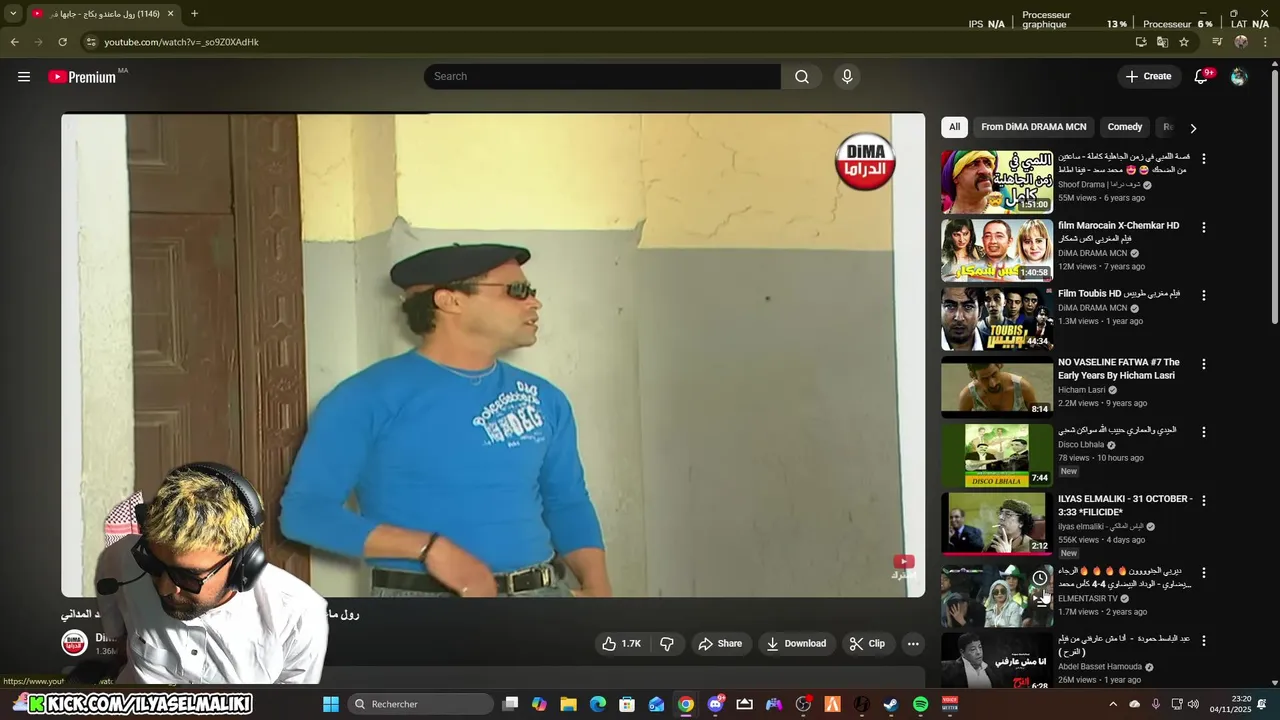Image resolution: width=1280 pixels, height=720 pixels.
Task: Translate this page icon
Action: click(x=1162, y=42)
